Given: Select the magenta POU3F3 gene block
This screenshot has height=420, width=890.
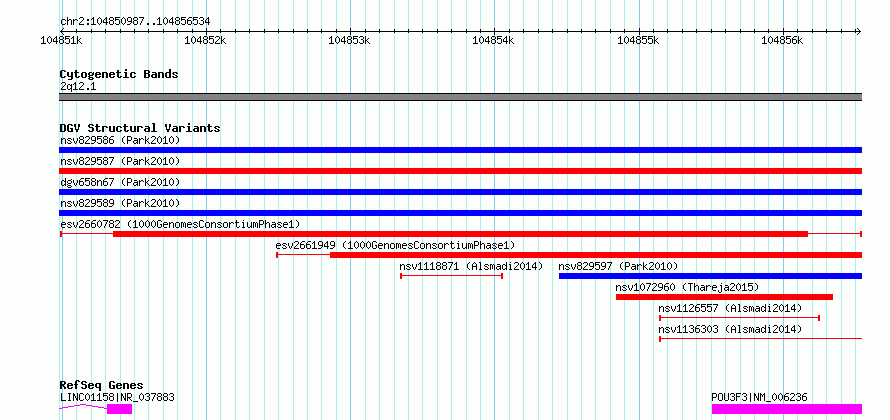Looking at the screenshot, I should (x=787, y=409).
